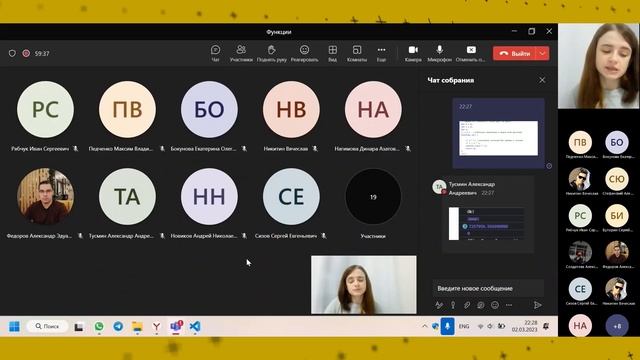The width and height of the screenshot is (640, 360).
Task: Select the НВ participant tile
Action: click(291, 109)
